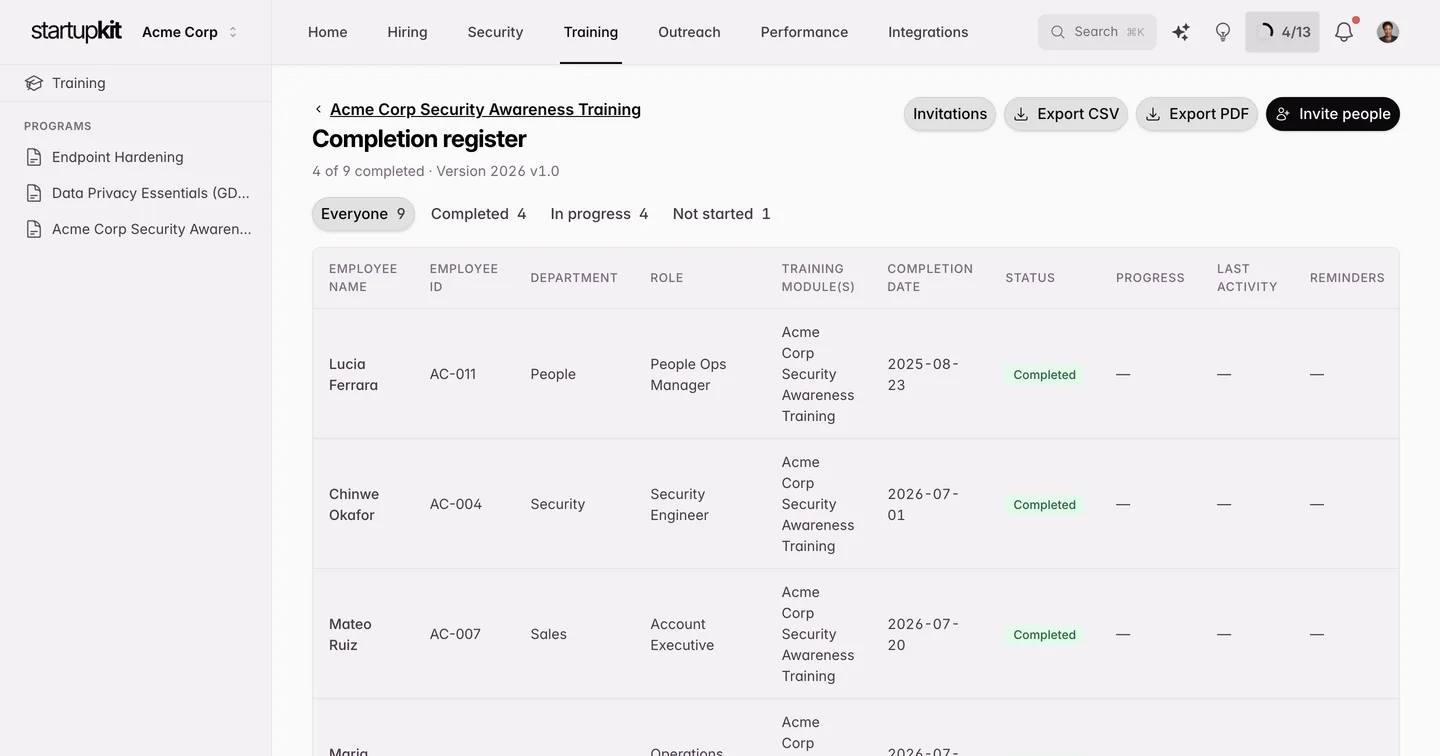Open the AI sparkle assistant icon

tap(1181, 32)
